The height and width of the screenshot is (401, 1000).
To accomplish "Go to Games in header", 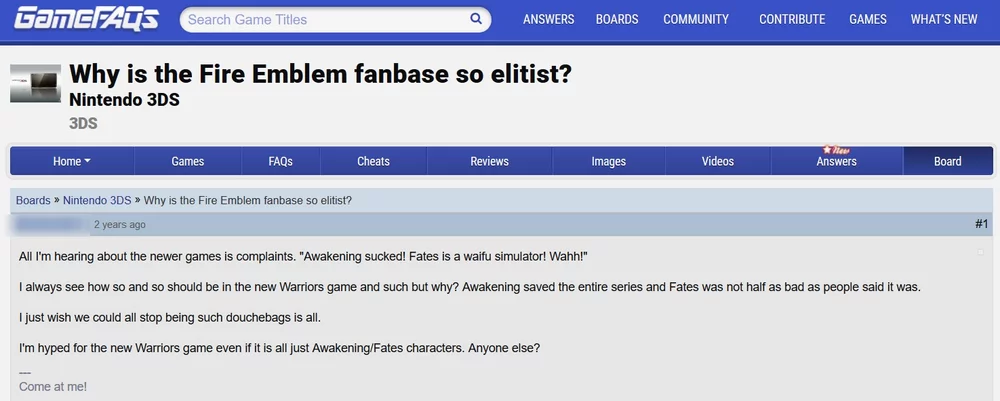I will 868,19.
